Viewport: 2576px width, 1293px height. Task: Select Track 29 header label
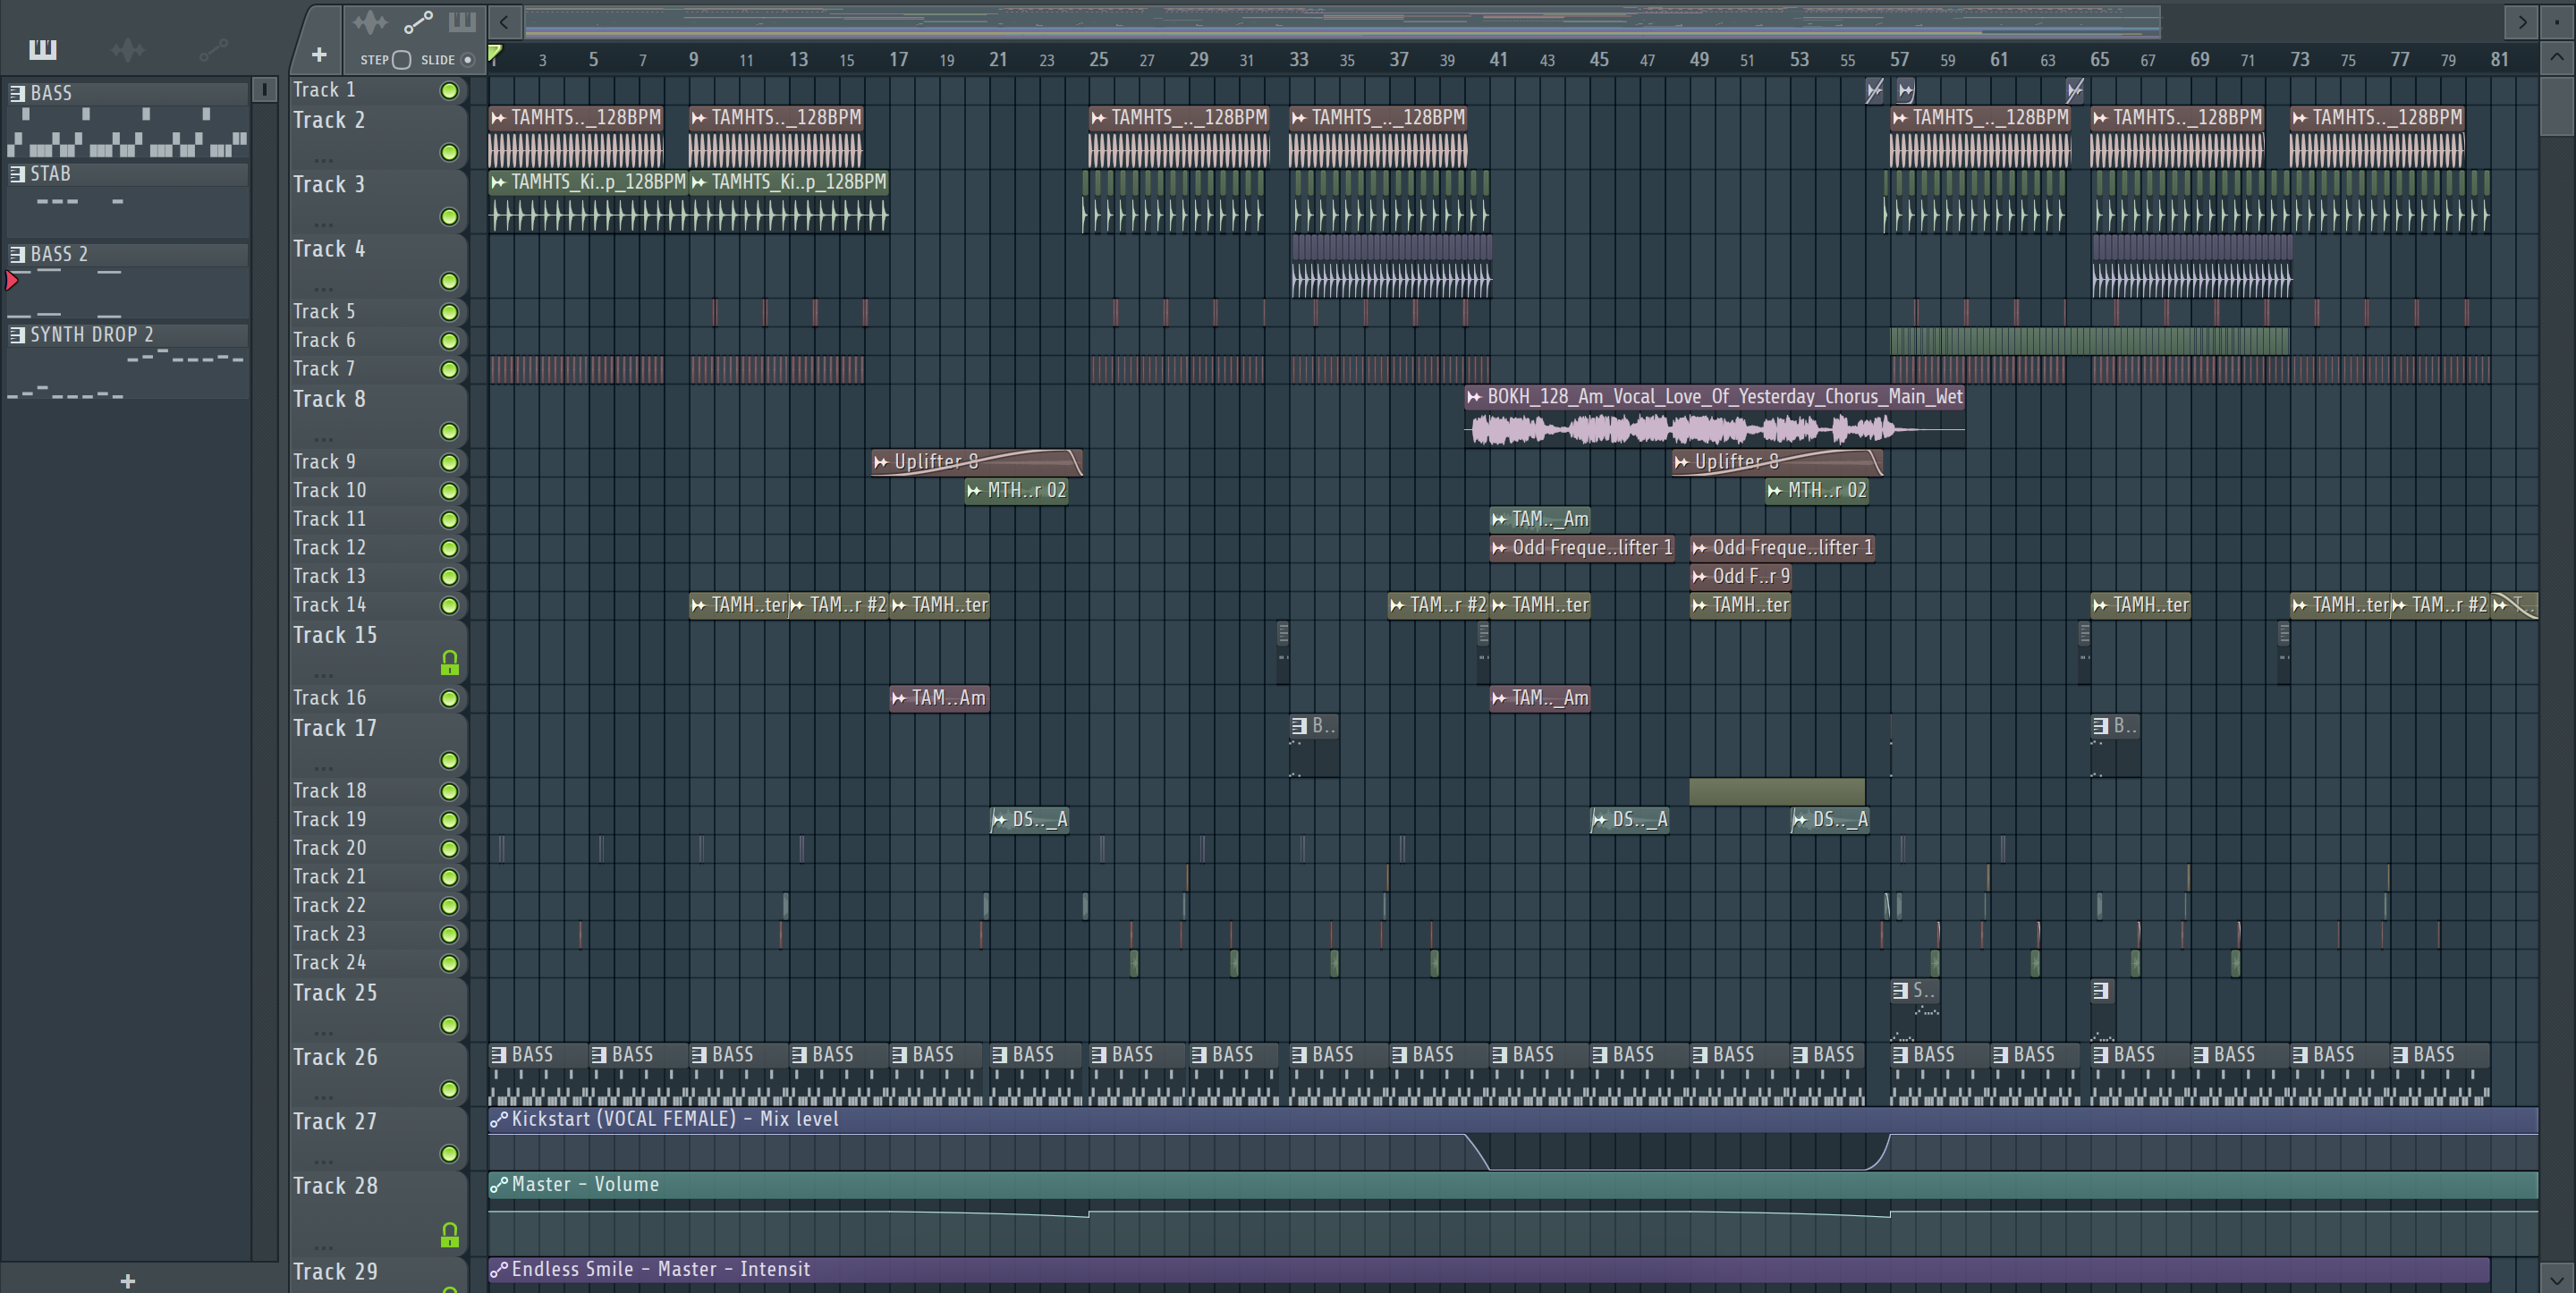tap(335, 1272)
